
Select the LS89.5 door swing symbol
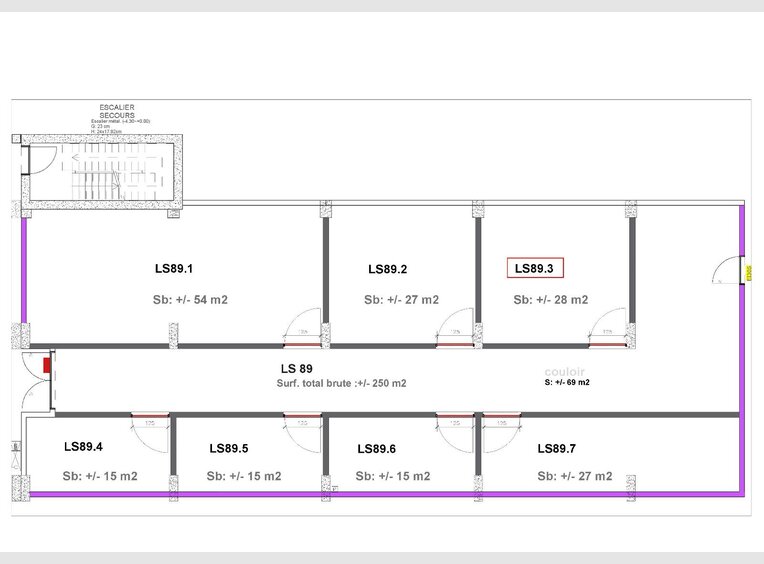tap(300, 426)
